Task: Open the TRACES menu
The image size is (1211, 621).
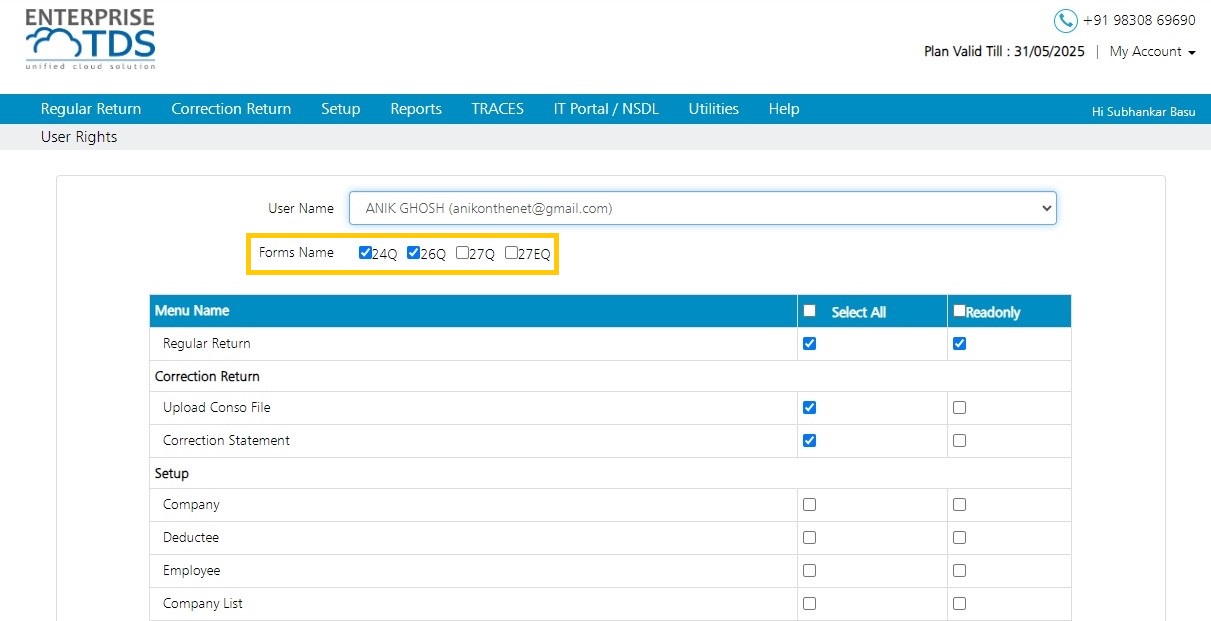Action: [498, 109]
